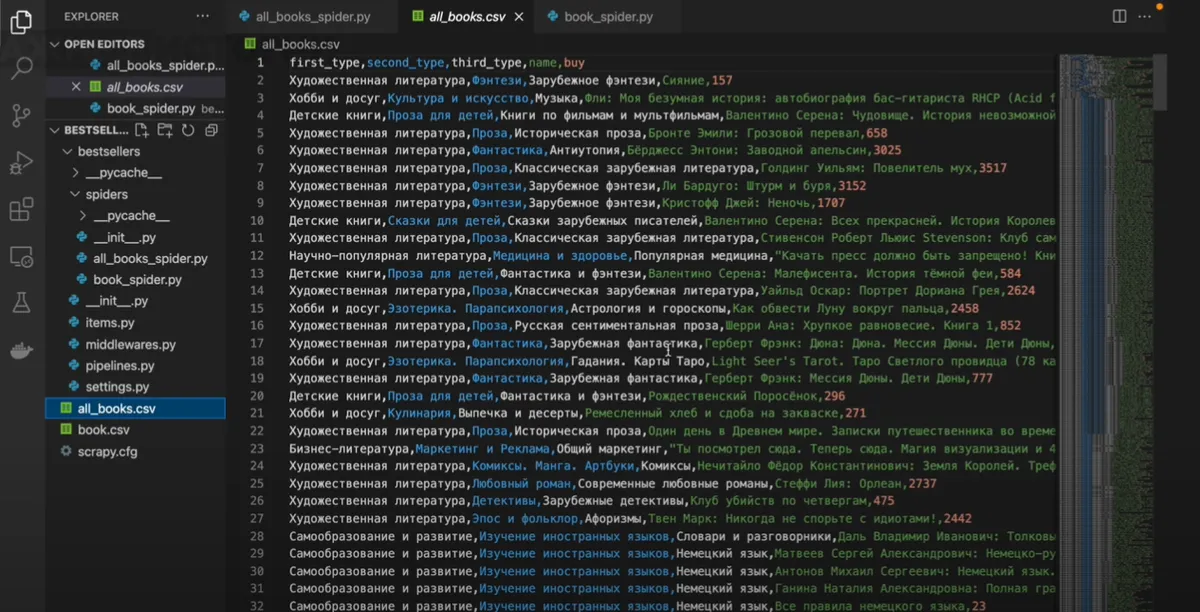Image resolution: width=1200 pixels, height=612 pixels.
Task: Click line number 14 in the gutter
Action: tap(257, 291)
